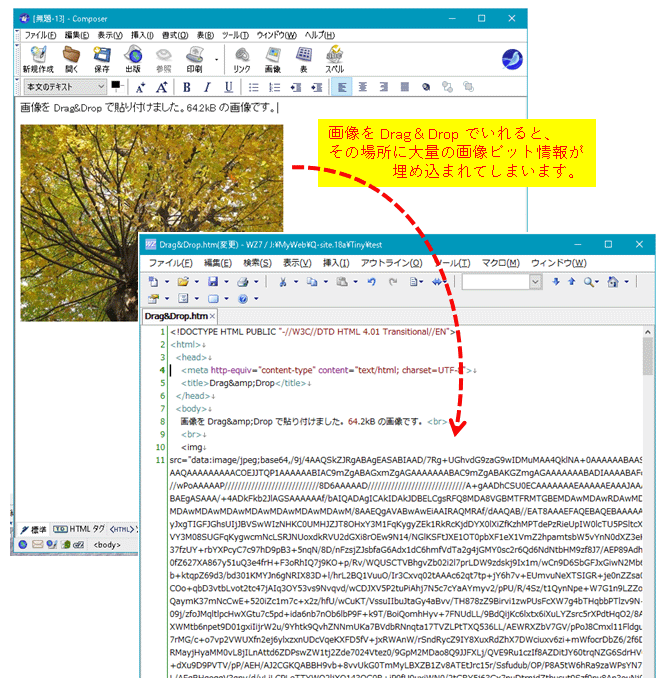Insert an image with the 画像 icon
The width and height of the screenshot is (666, 678).
pyautogui.click(x=273, y=59)
